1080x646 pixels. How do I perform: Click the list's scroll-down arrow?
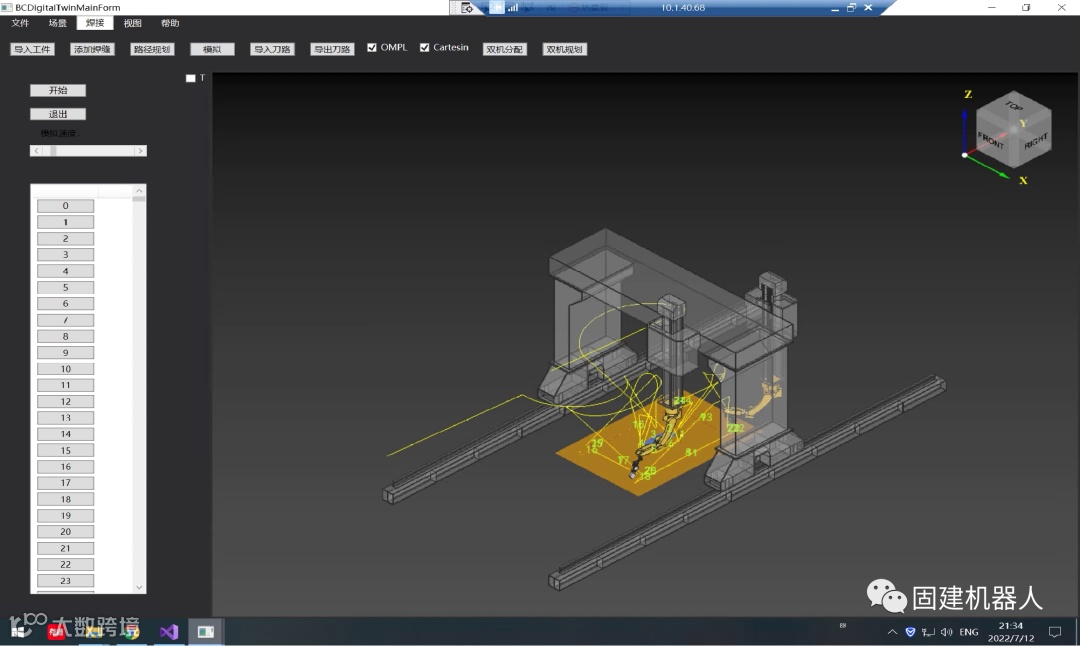click(x=139, y=587)
